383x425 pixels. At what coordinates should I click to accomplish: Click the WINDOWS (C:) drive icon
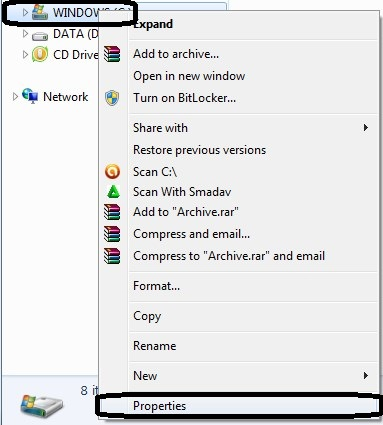40,12
